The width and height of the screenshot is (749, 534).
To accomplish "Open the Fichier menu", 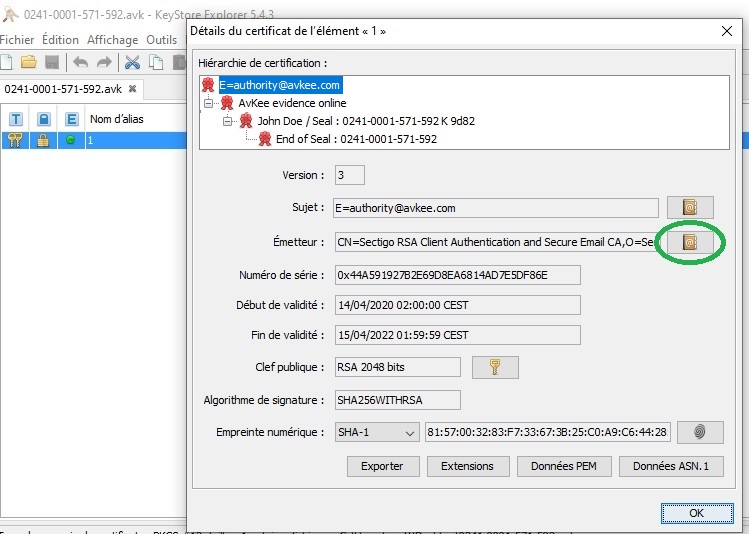I will (17, 40).
